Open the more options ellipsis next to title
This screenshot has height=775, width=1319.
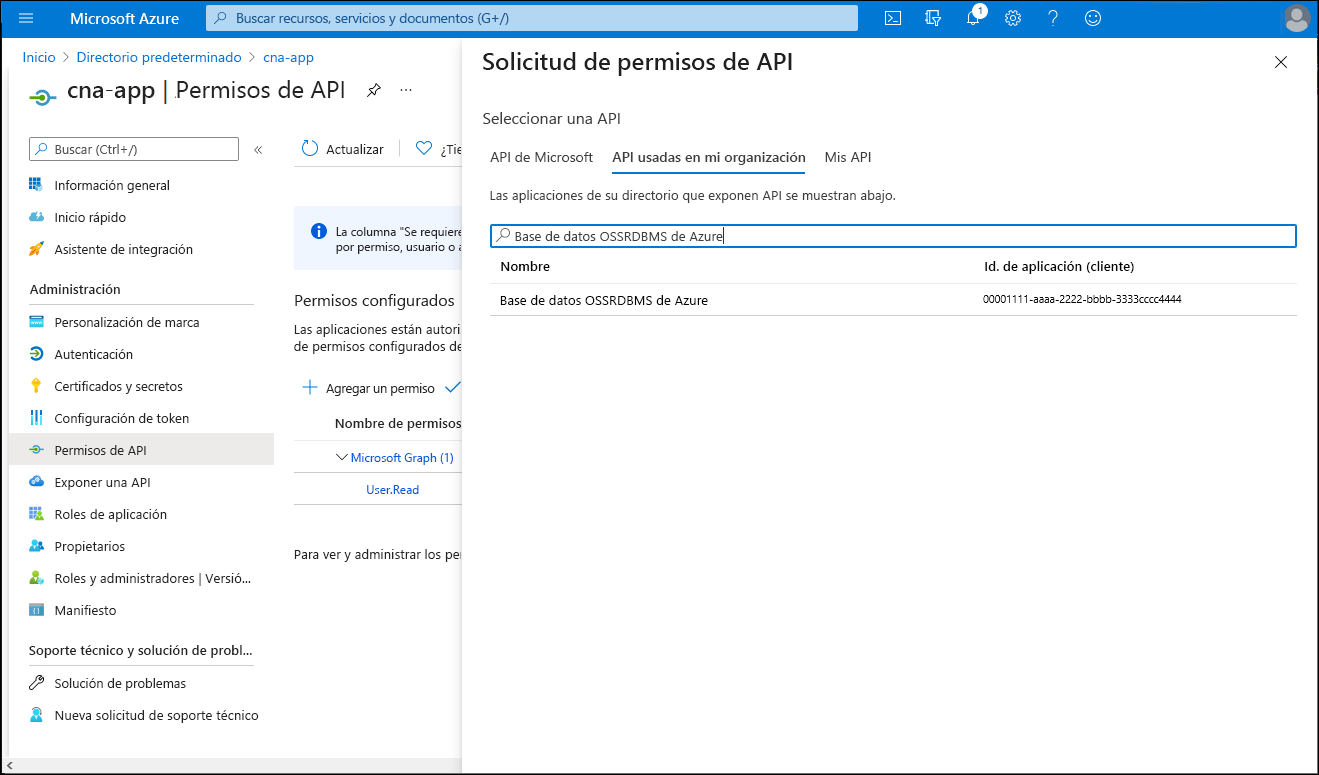406,90
